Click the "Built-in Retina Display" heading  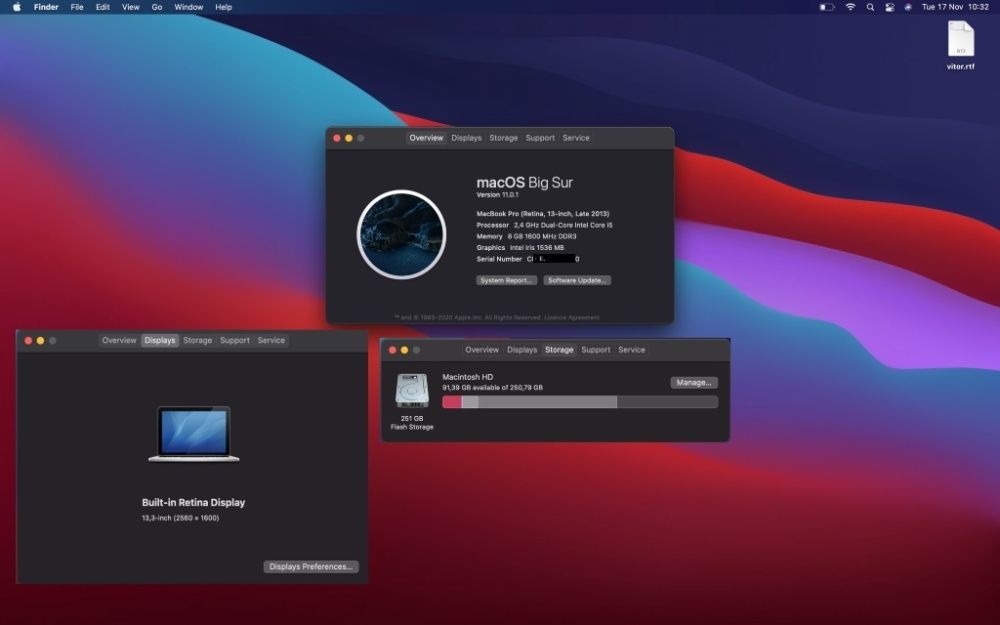pos(193,503)
